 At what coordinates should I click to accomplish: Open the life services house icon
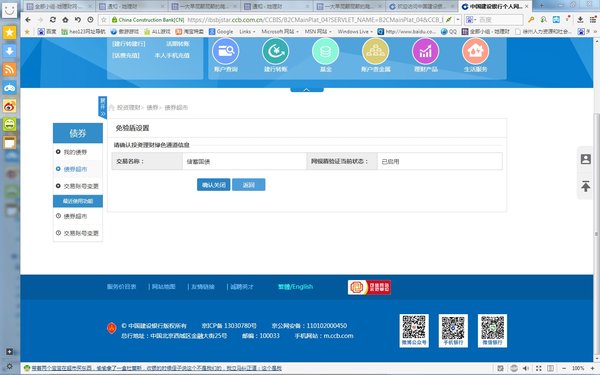tap(475, 51)
